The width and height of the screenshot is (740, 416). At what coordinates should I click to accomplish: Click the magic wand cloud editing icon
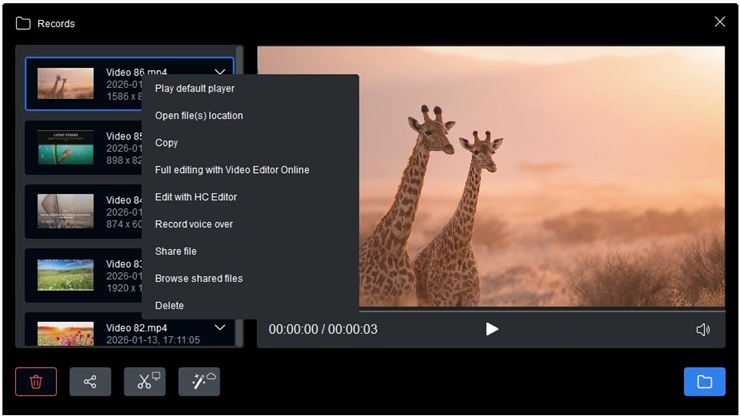point(199,382)
